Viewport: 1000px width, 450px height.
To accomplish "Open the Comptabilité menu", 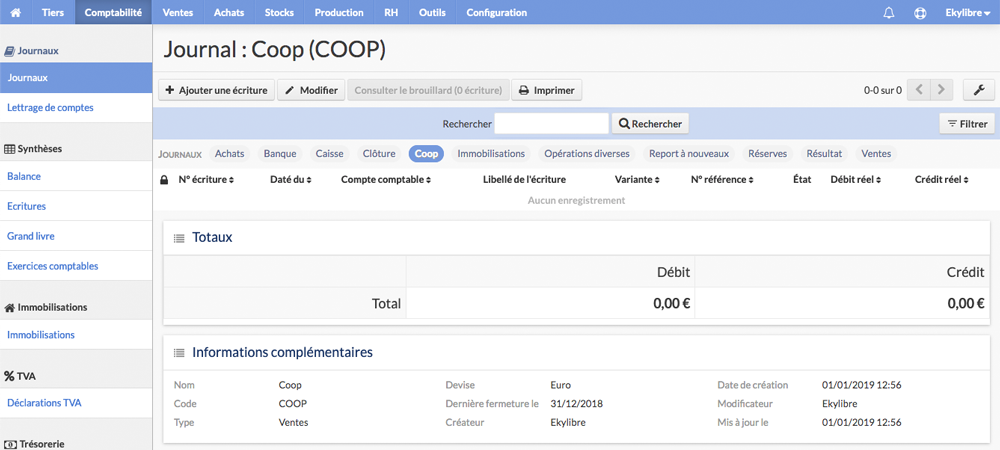I will pos(113,12).
